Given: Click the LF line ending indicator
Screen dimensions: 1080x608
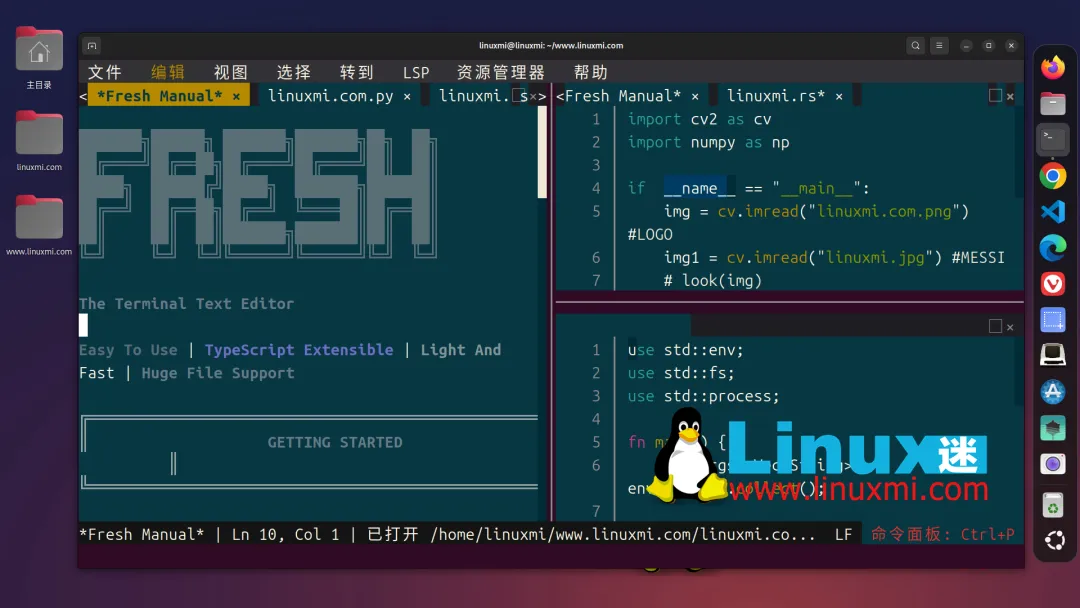Looking at the screenshot, I should coord(844,534).
